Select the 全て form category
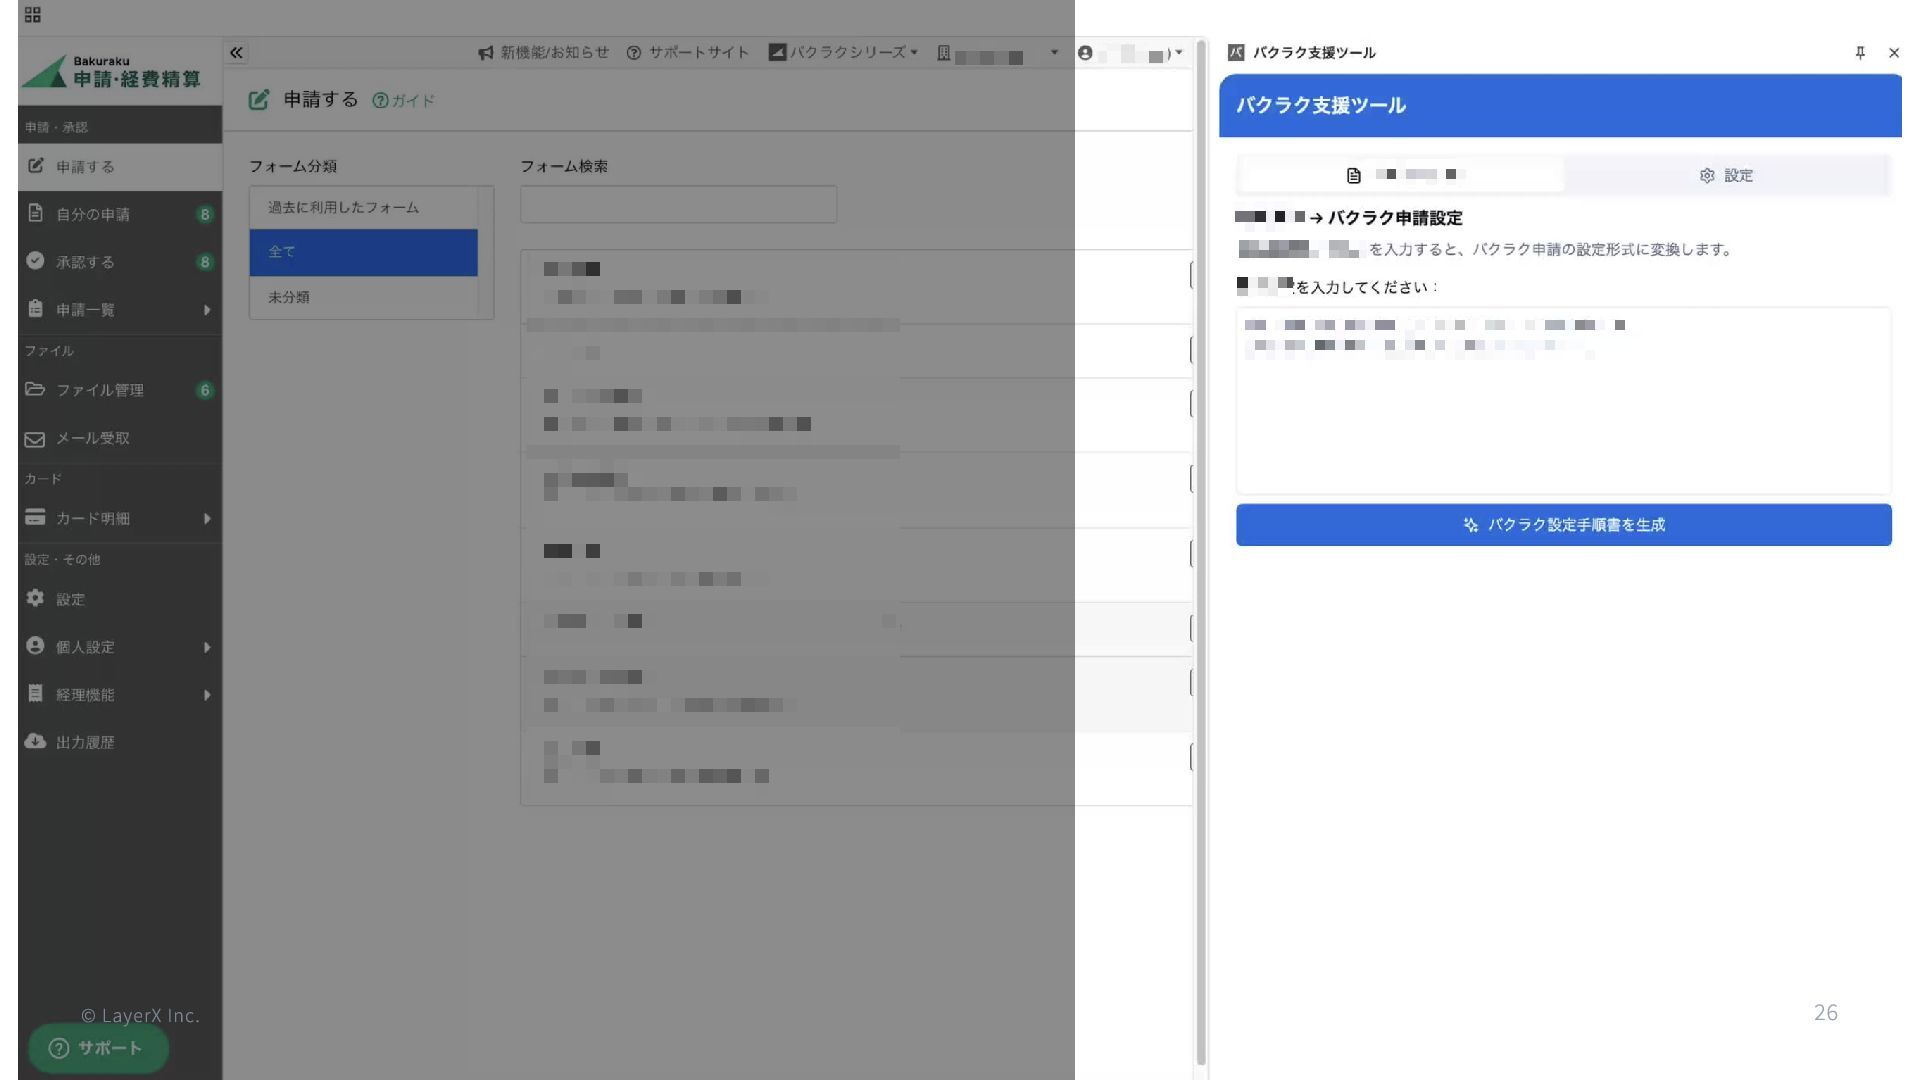Image resolution: width=1920 pixels, height=1080 pixels. [x=364, y=252]
